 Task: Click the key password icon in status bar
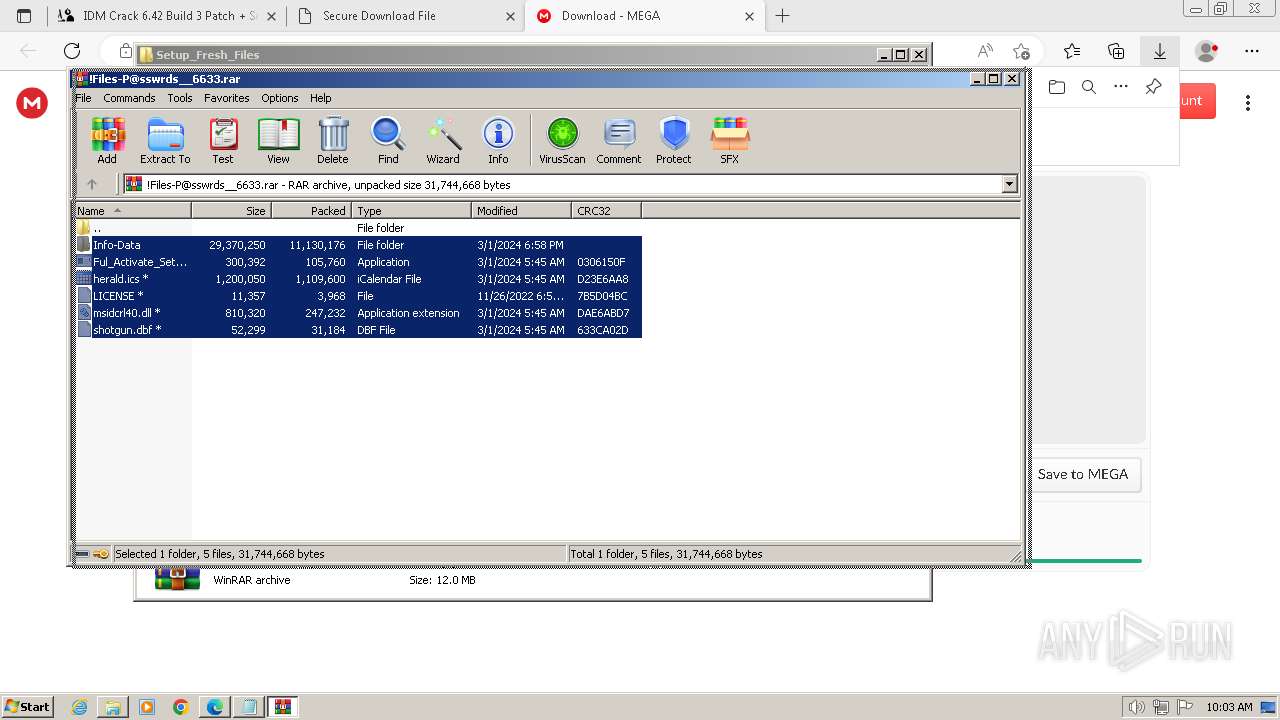(x=101, y=554)
